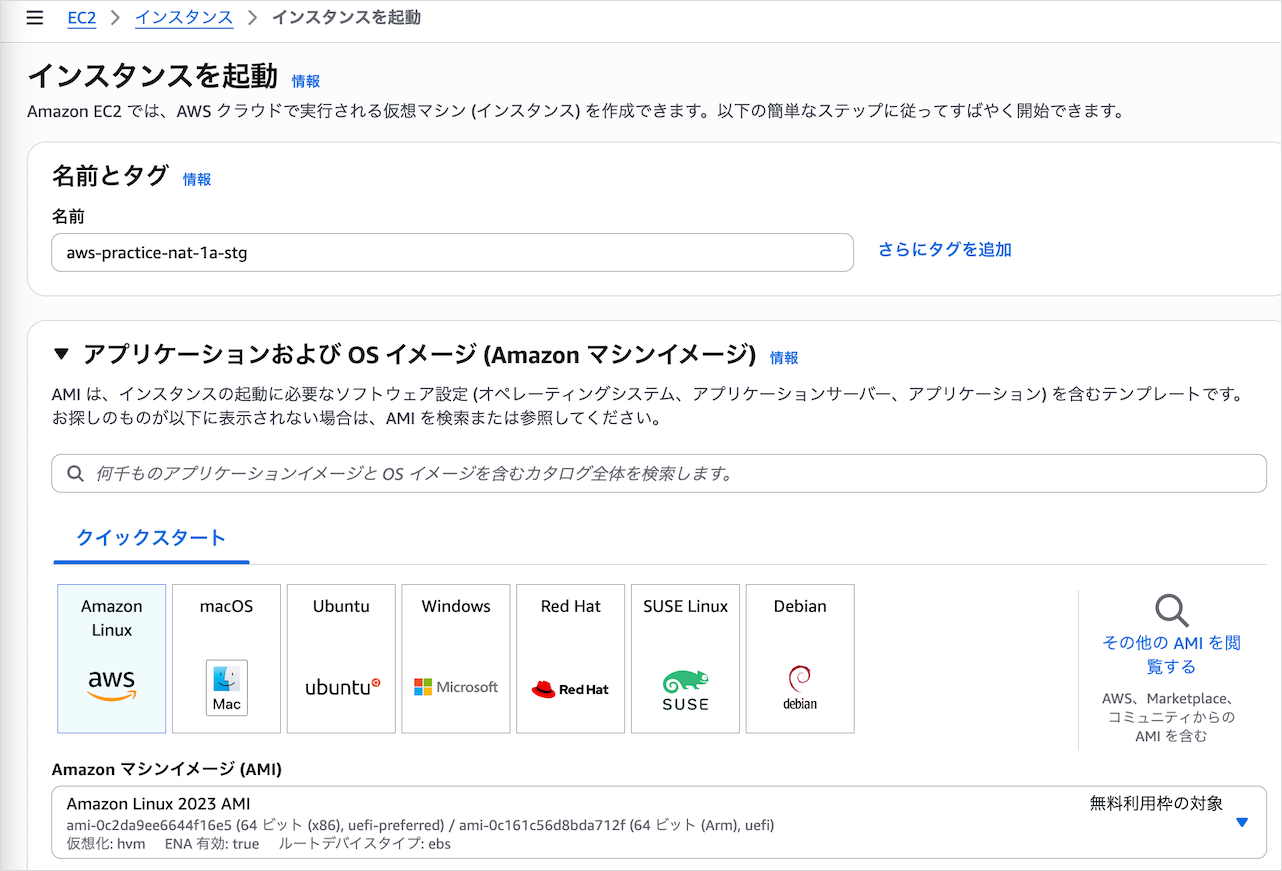The width and height of the screenshot is (1282, 871).
Task: Open その他の AMI を閲覧する link
Action: point(1171,655)
